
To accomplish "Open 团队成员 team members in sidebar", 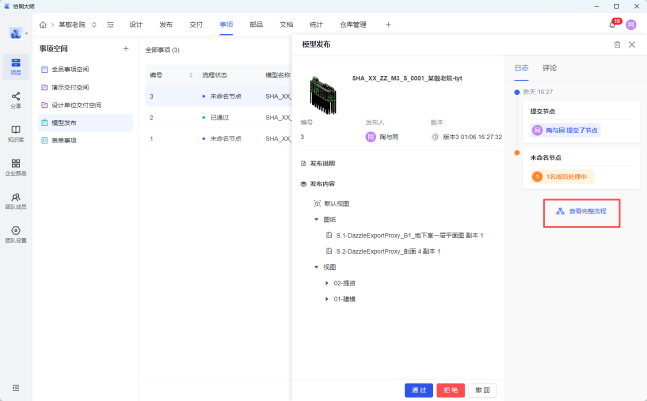I will (x=16, y=200).
